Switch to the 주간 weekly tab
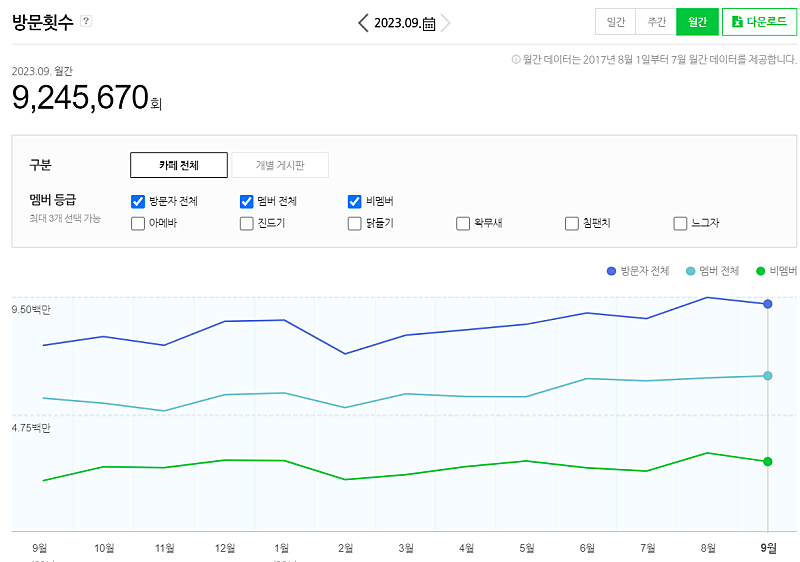Image resolution: width=800 pixels, height=562 pixels. [656, 22]
